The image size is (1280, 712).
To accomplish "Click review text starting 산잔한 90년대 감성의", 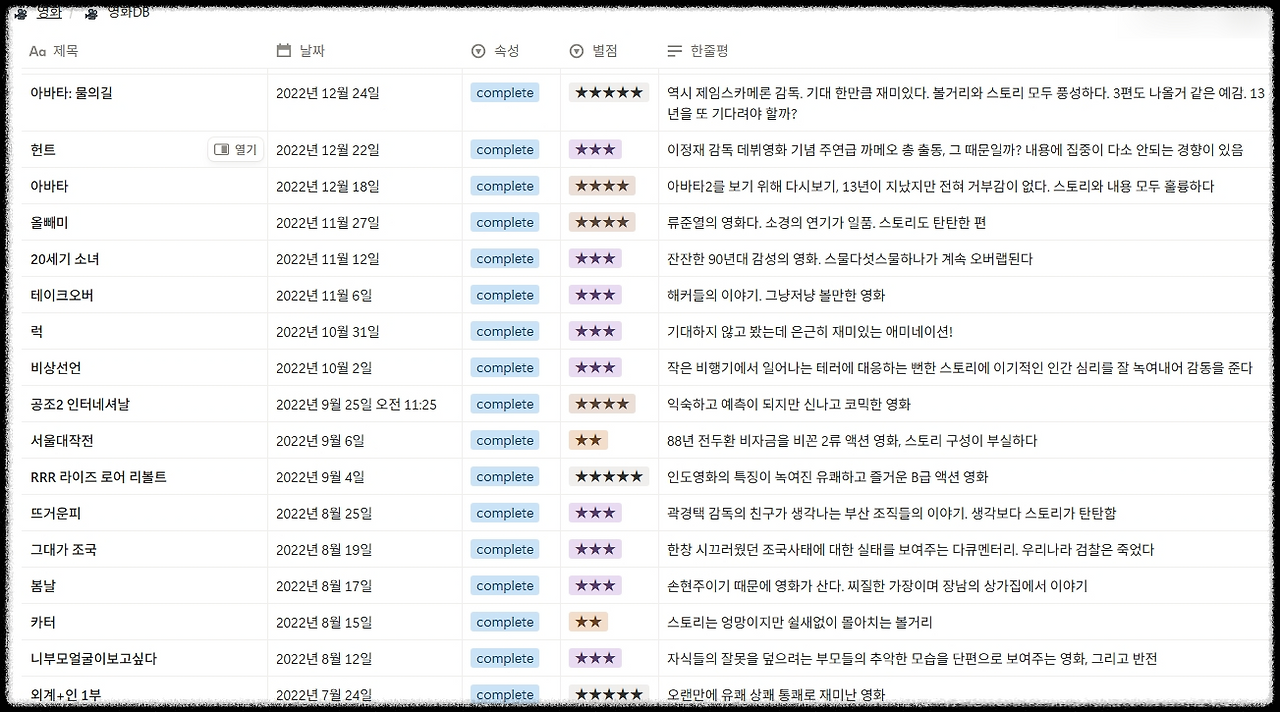I will pyautogui.click(x=850, y=259).
